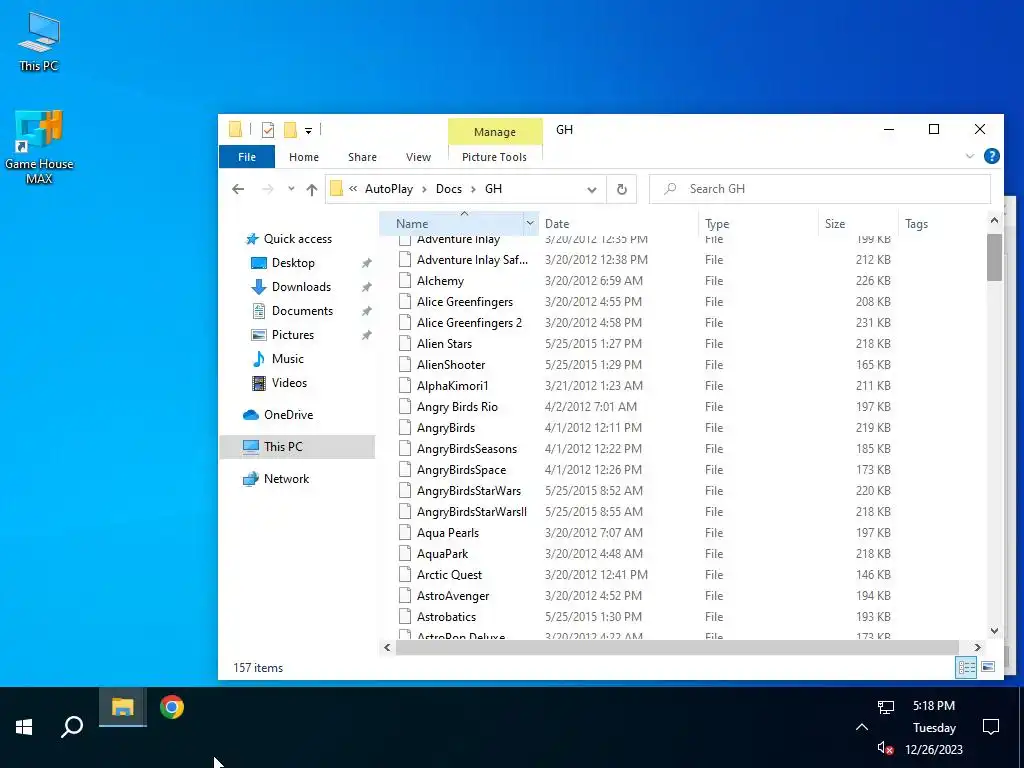Image resolution: width=1024 pixels, height=768 pixels.
Task: Open Explorer Help icon
Action: coord(991,156)
